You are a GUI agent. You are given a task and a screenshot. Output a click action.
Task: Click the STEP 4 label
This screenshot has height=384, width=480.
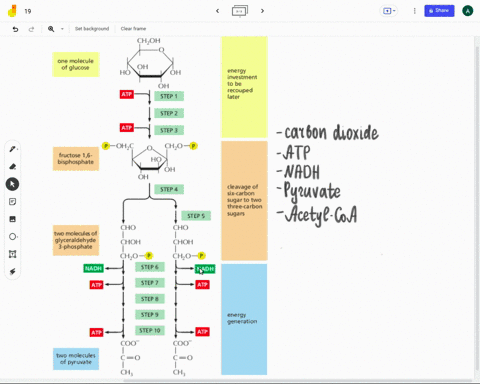tap(169, 189)
